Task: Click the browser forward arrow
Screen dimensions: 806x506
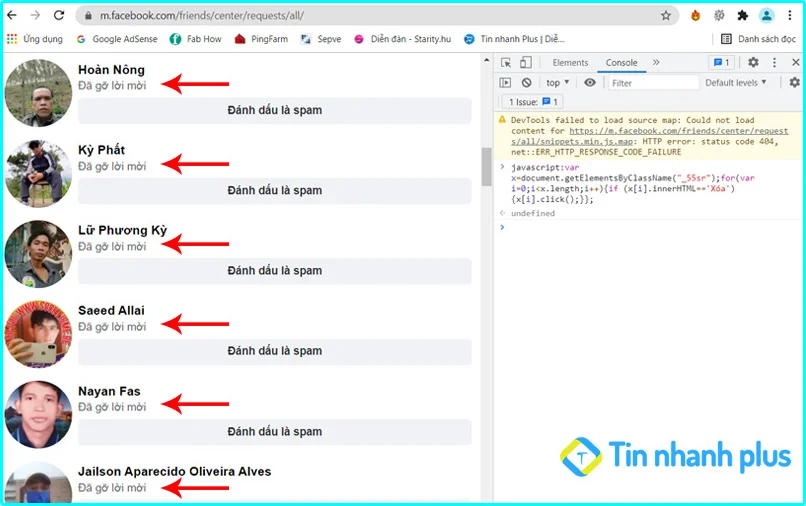Action: pyautogui.click(x=35, y=15)
